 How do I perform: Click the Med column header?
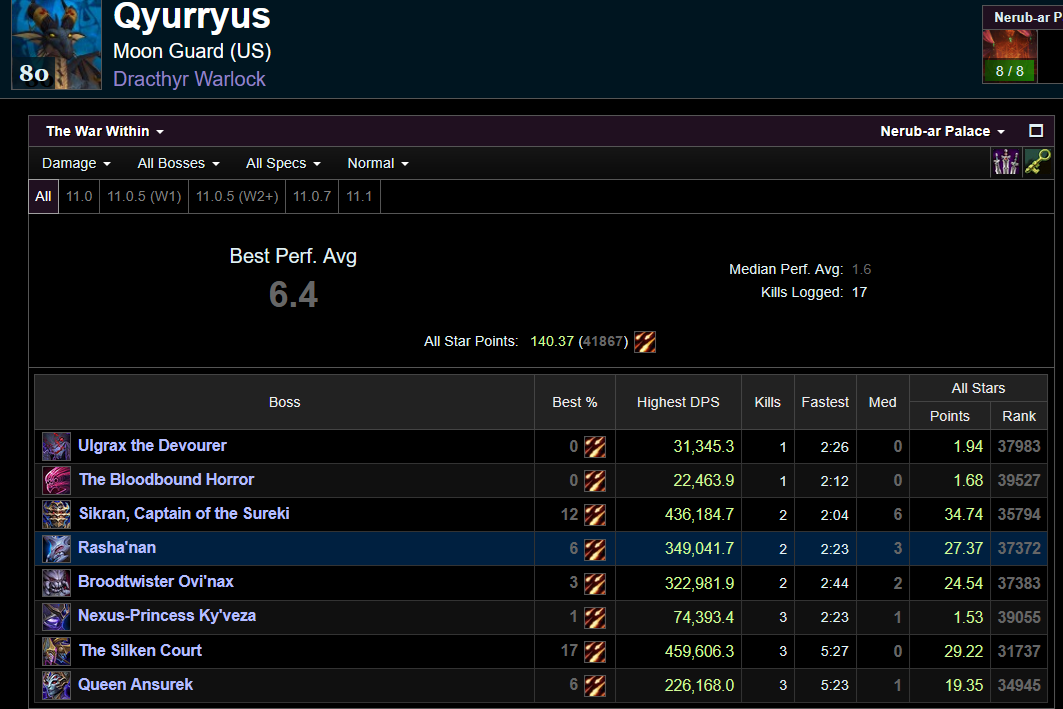883,403
